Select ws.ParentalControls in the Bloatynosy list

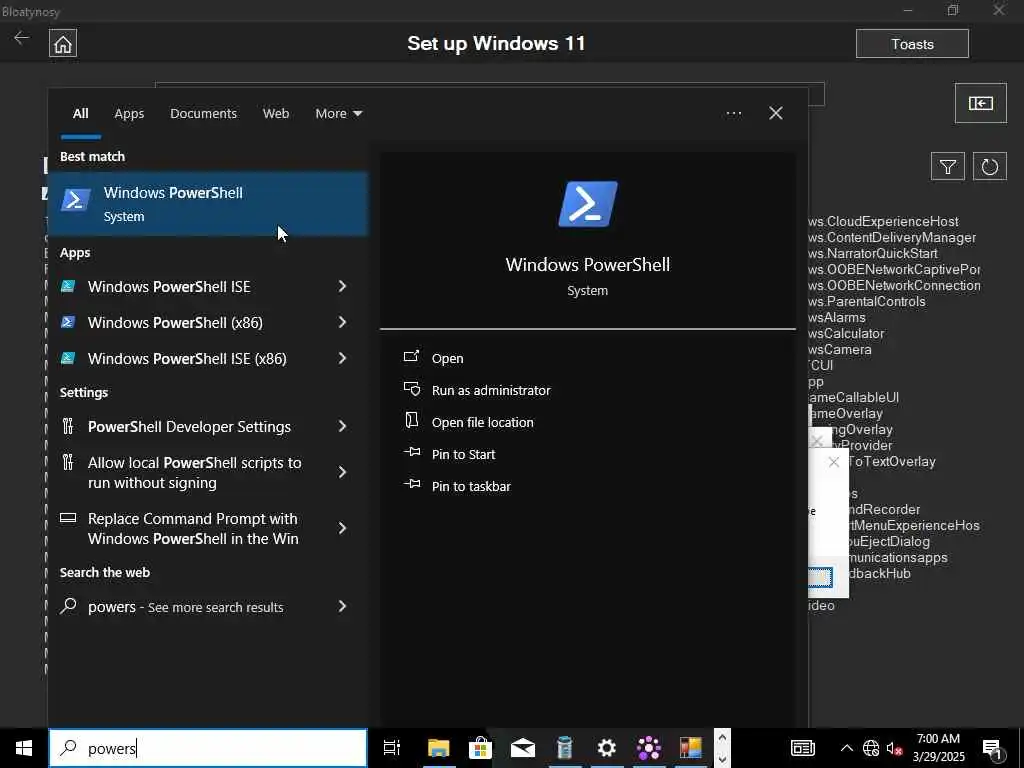tap(867, 302)
